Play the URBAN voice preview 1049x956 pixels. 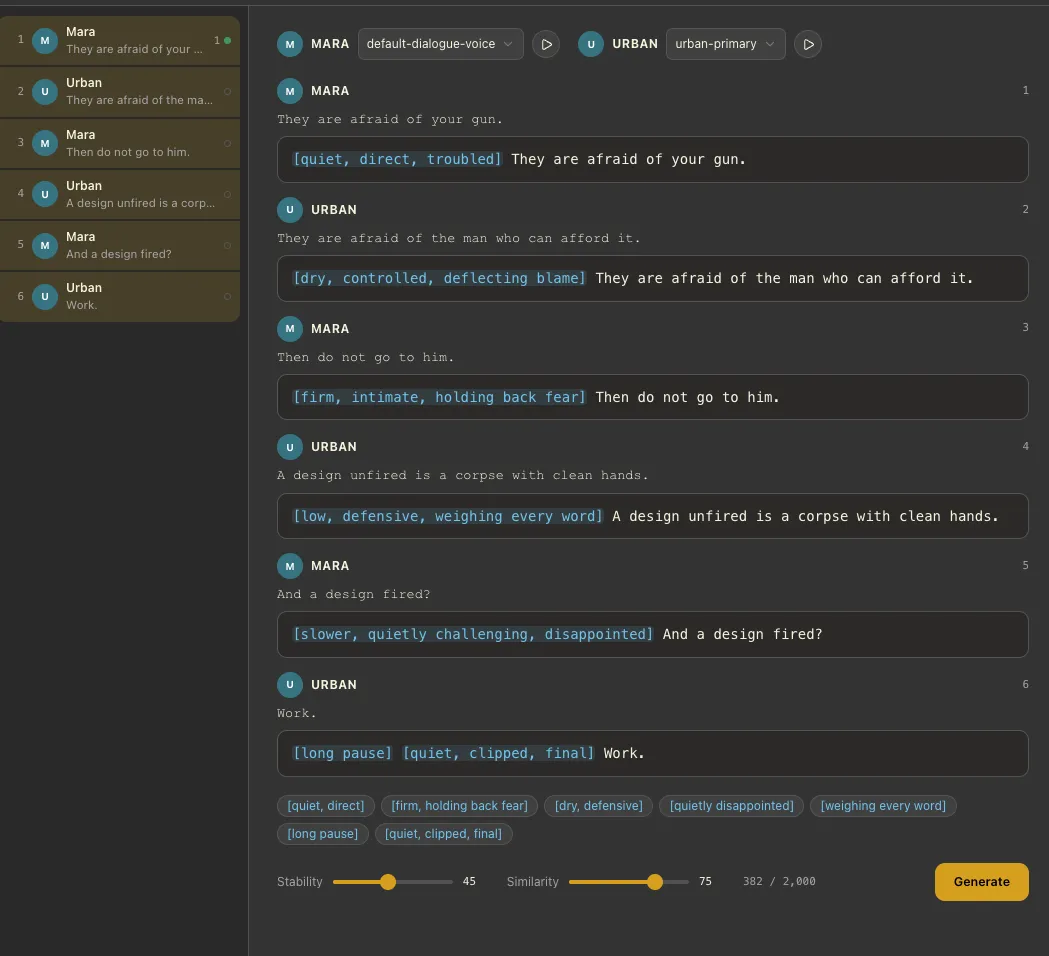808,44
